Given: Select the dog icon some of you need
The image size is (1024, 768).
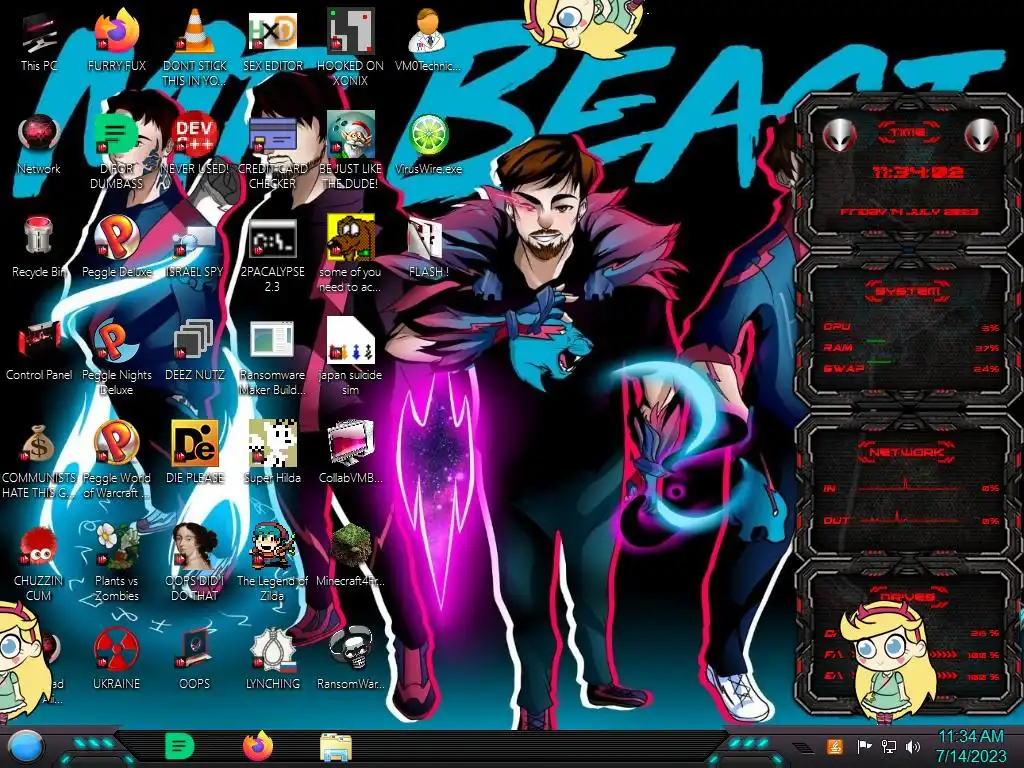Looking at the screenshot, I should coord(351,255).
